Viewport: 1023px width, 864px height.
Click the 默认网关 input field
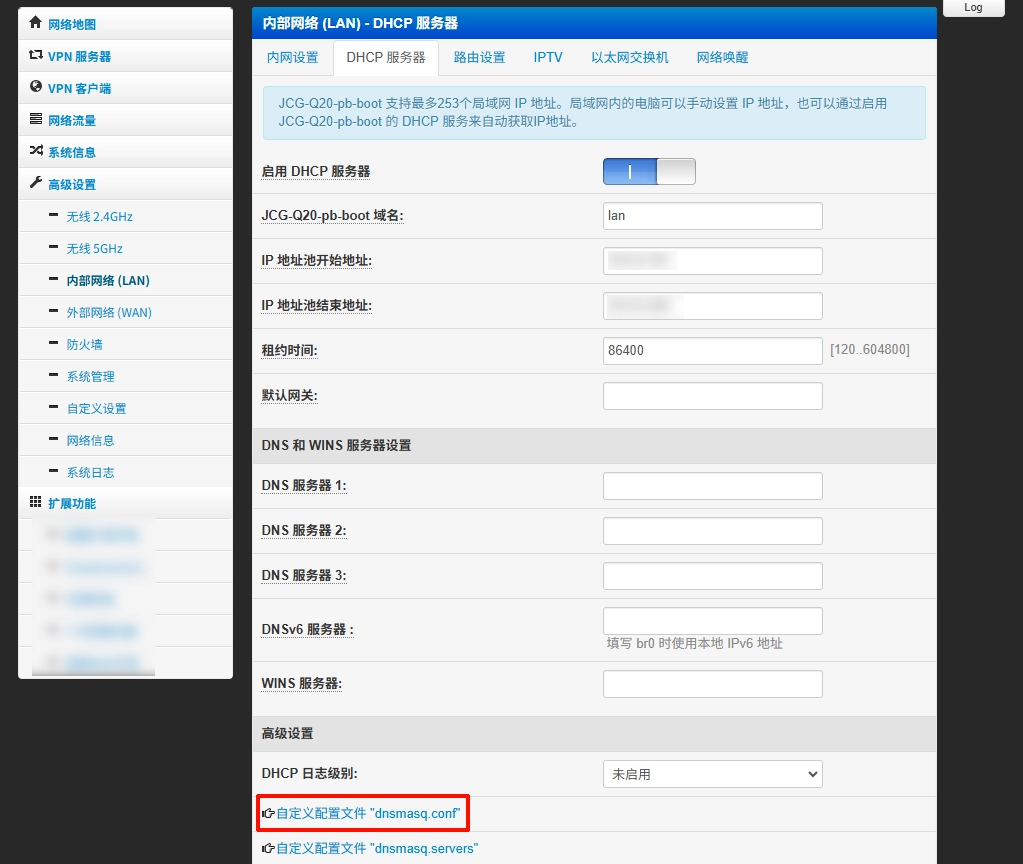tap(712, 395)
